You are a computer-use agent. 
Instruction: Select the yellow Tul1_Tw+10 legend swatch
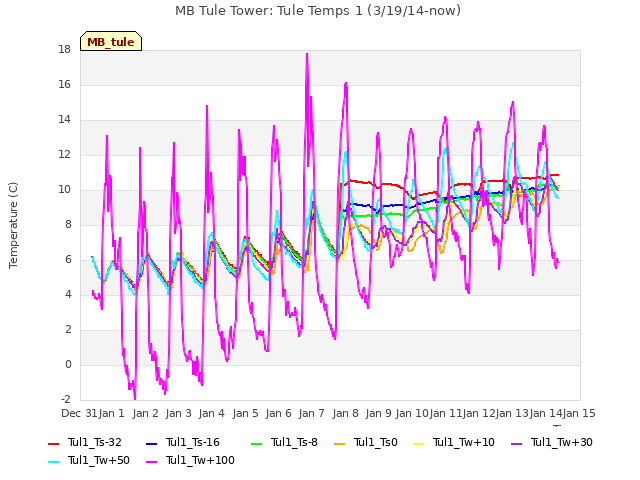click(x=419, y=444)
